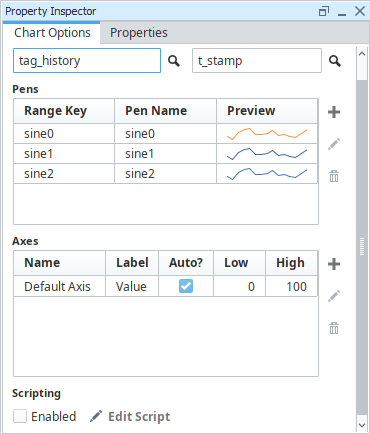Screen dimensions: 370x434
Task: Open Edit Script
Action: tap(130, 416)
